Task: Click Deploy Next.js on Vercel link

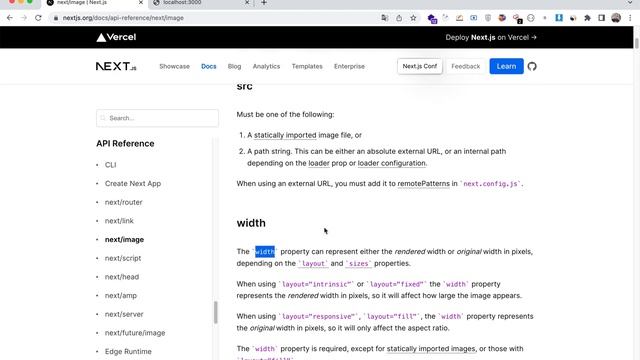Action: [x=491, y=38]
